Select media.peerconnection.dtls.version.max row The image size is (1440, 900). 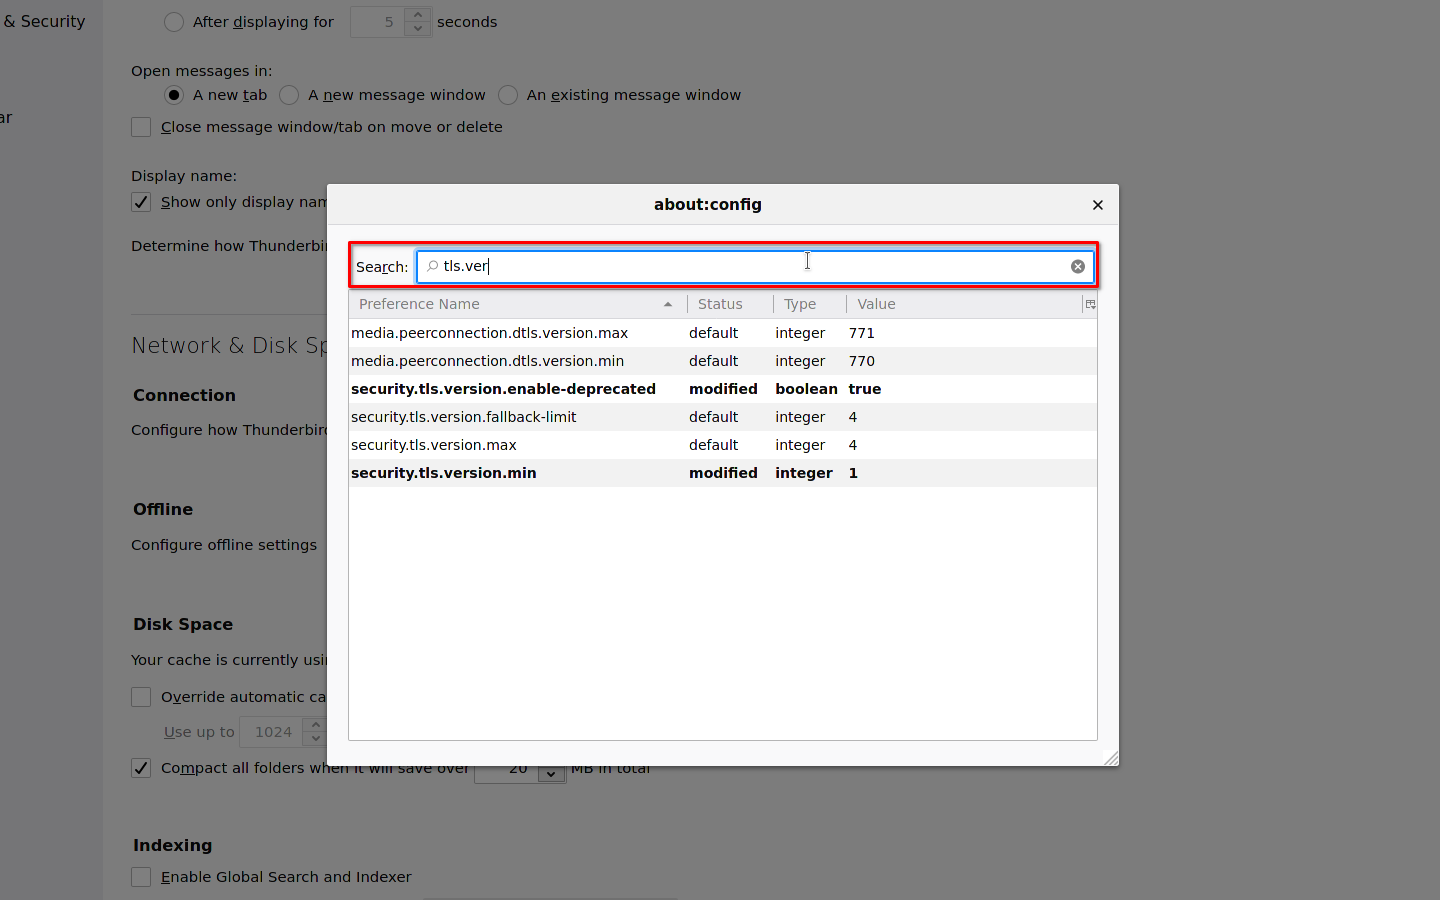(x=490, y=333)
